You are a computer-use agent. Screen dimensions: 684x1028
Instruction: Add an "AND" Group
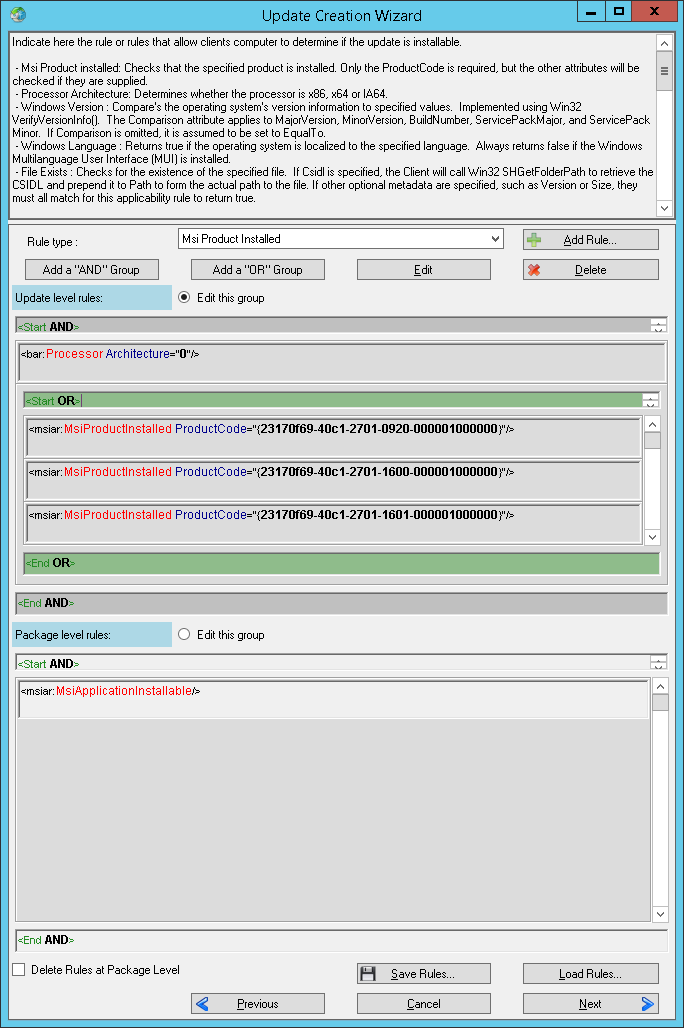point(91,269)
